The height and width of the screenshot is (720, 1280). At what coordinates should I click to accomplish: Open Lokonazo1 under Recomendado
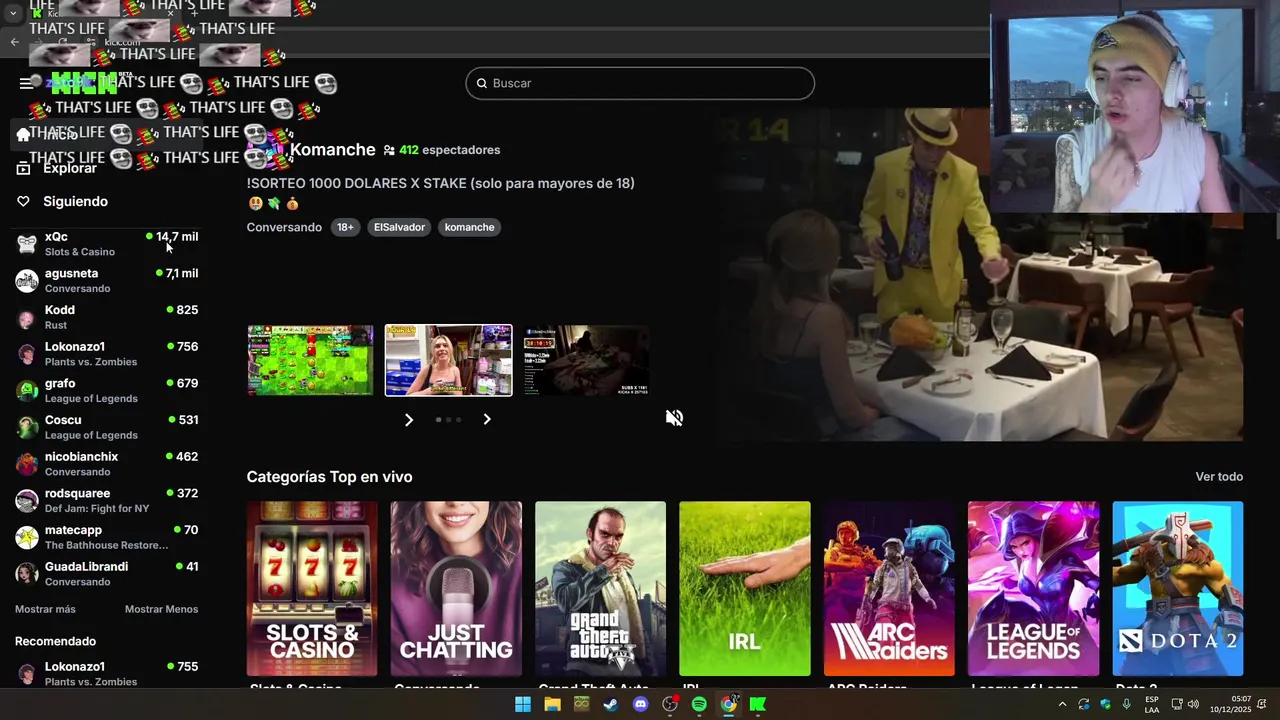pyautogui.click(x=107, y=673)
